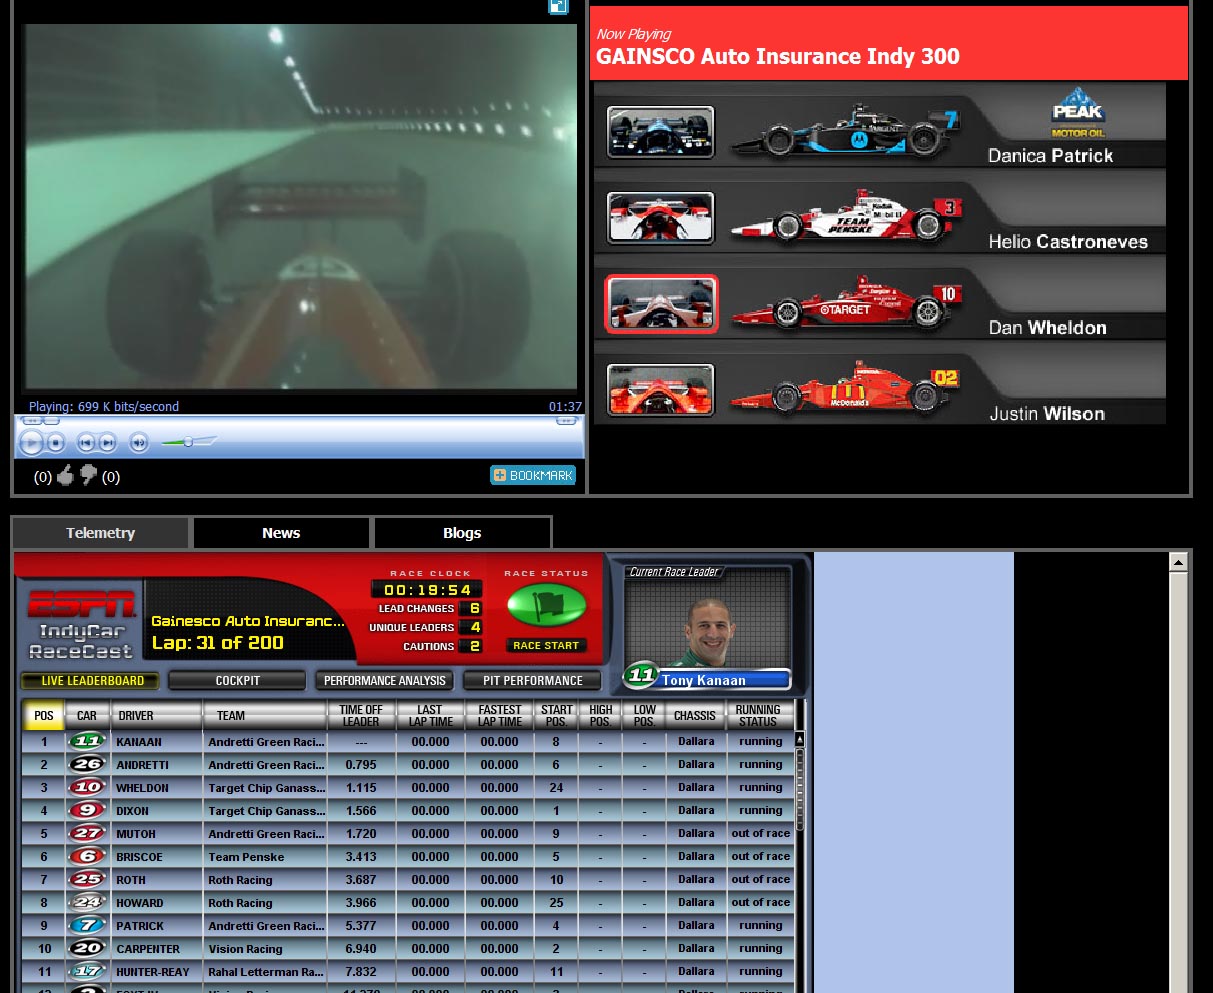Click car number 27 badge for Mutoh

click(87, 833)
